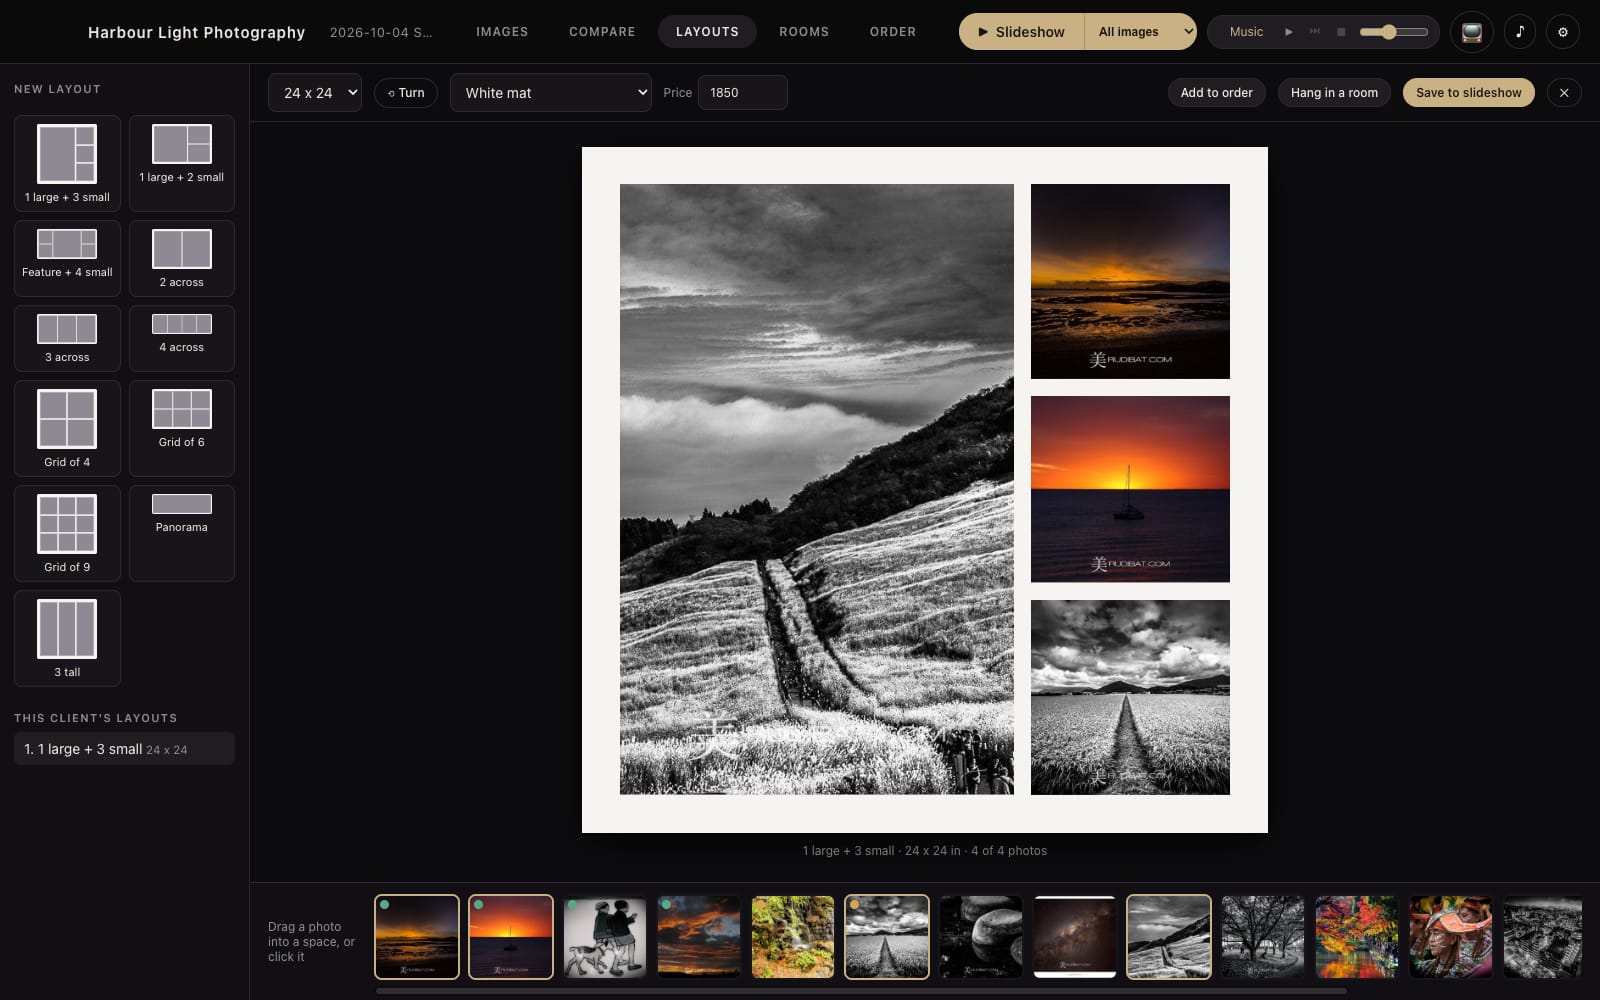Click 'Save to slideshow'
Viewport: 1600px width, 1000px height.
[1468, 93]
